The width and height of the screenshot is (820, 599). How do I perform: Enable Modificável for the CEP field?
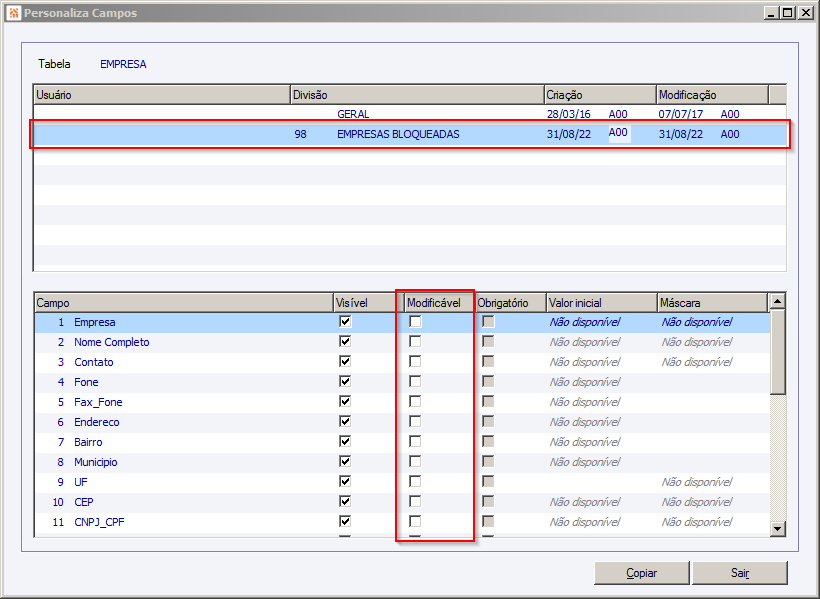pyautogui.click(x=415, y=501)
